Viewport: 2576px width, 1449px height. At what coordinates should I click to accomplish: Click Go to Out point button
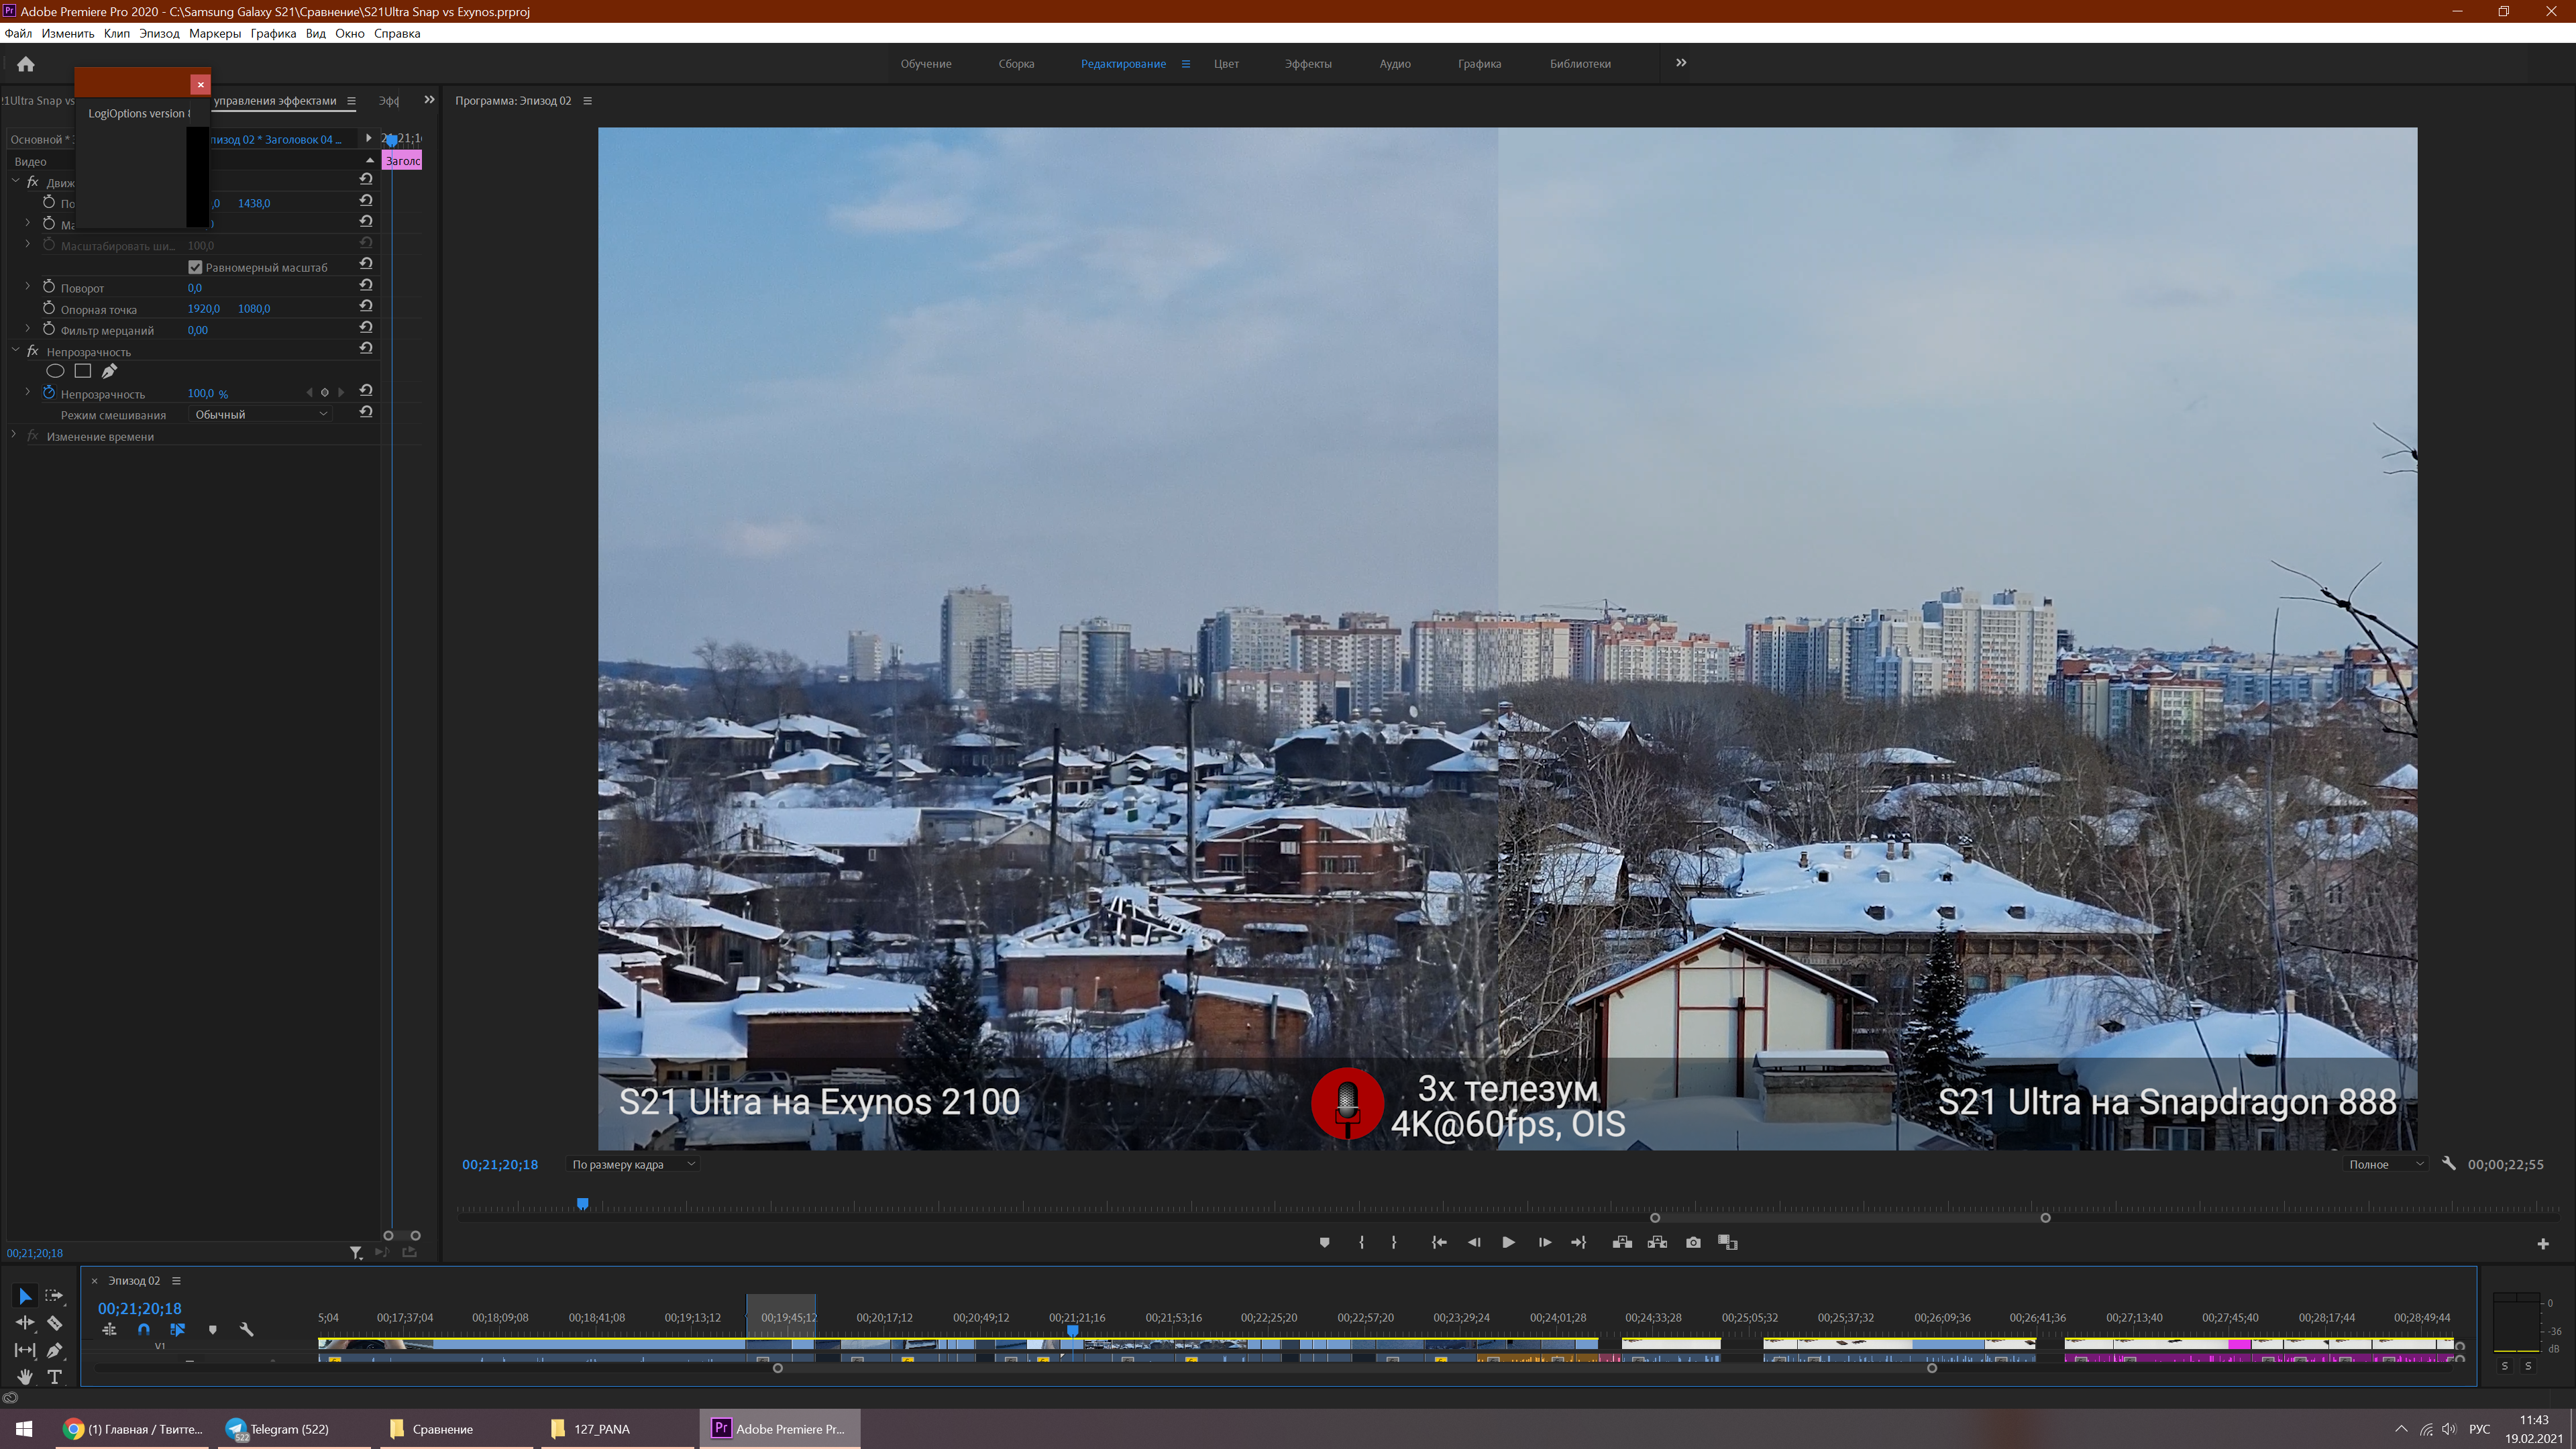point(1579,1242)
